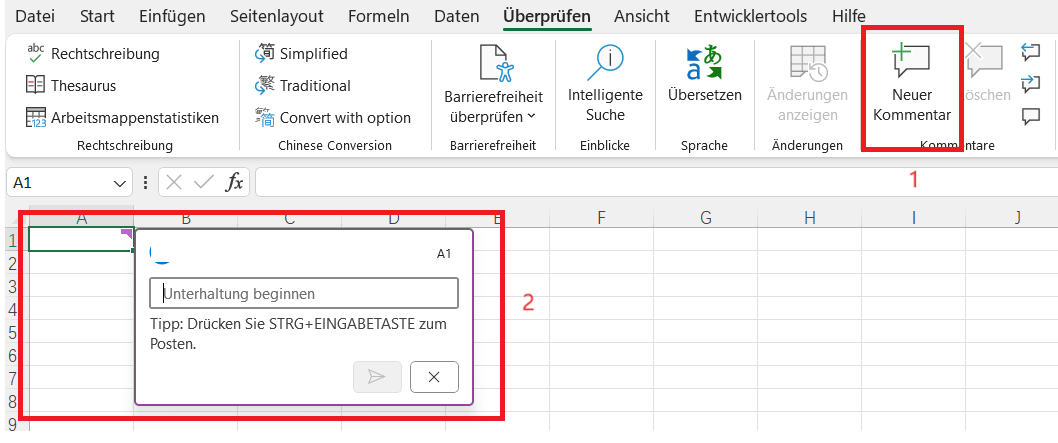Add a Neuer Kommentar

point(912,84)
